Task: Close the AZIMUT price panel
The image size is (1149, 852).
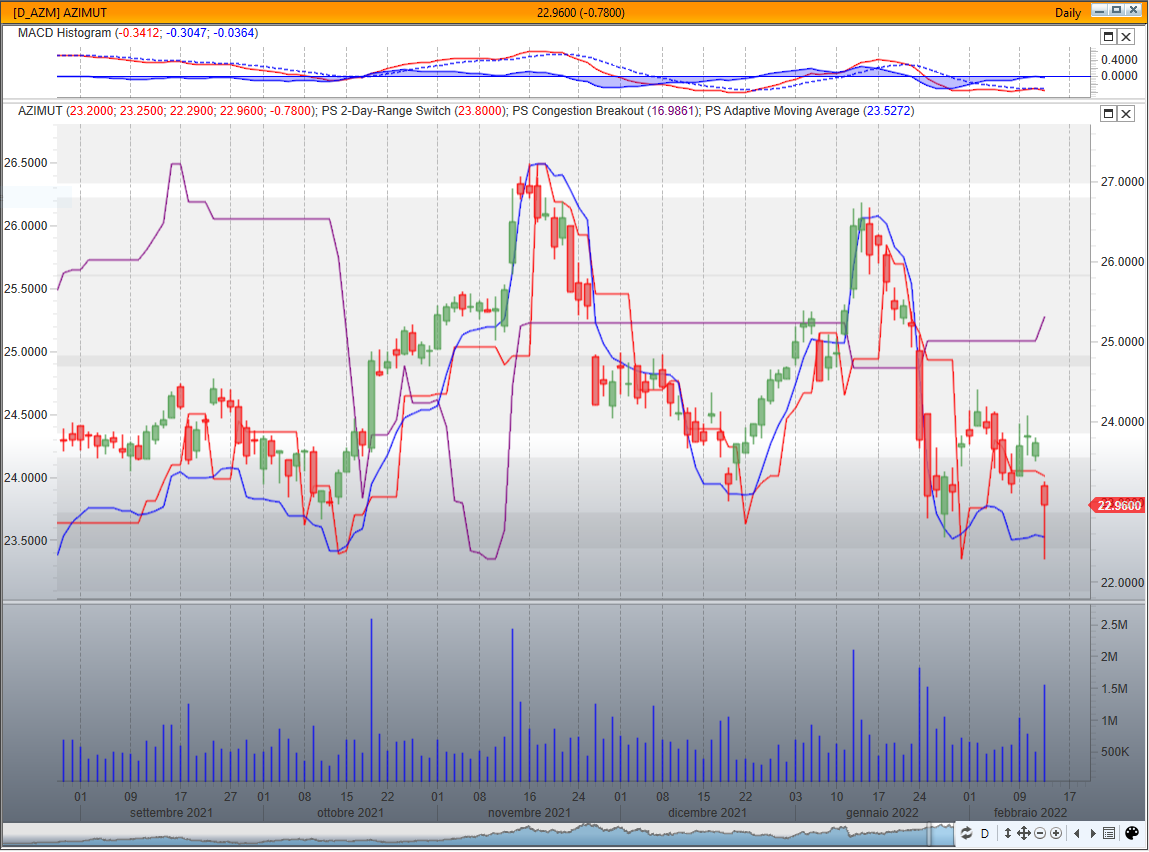Action: point(1126,113)
